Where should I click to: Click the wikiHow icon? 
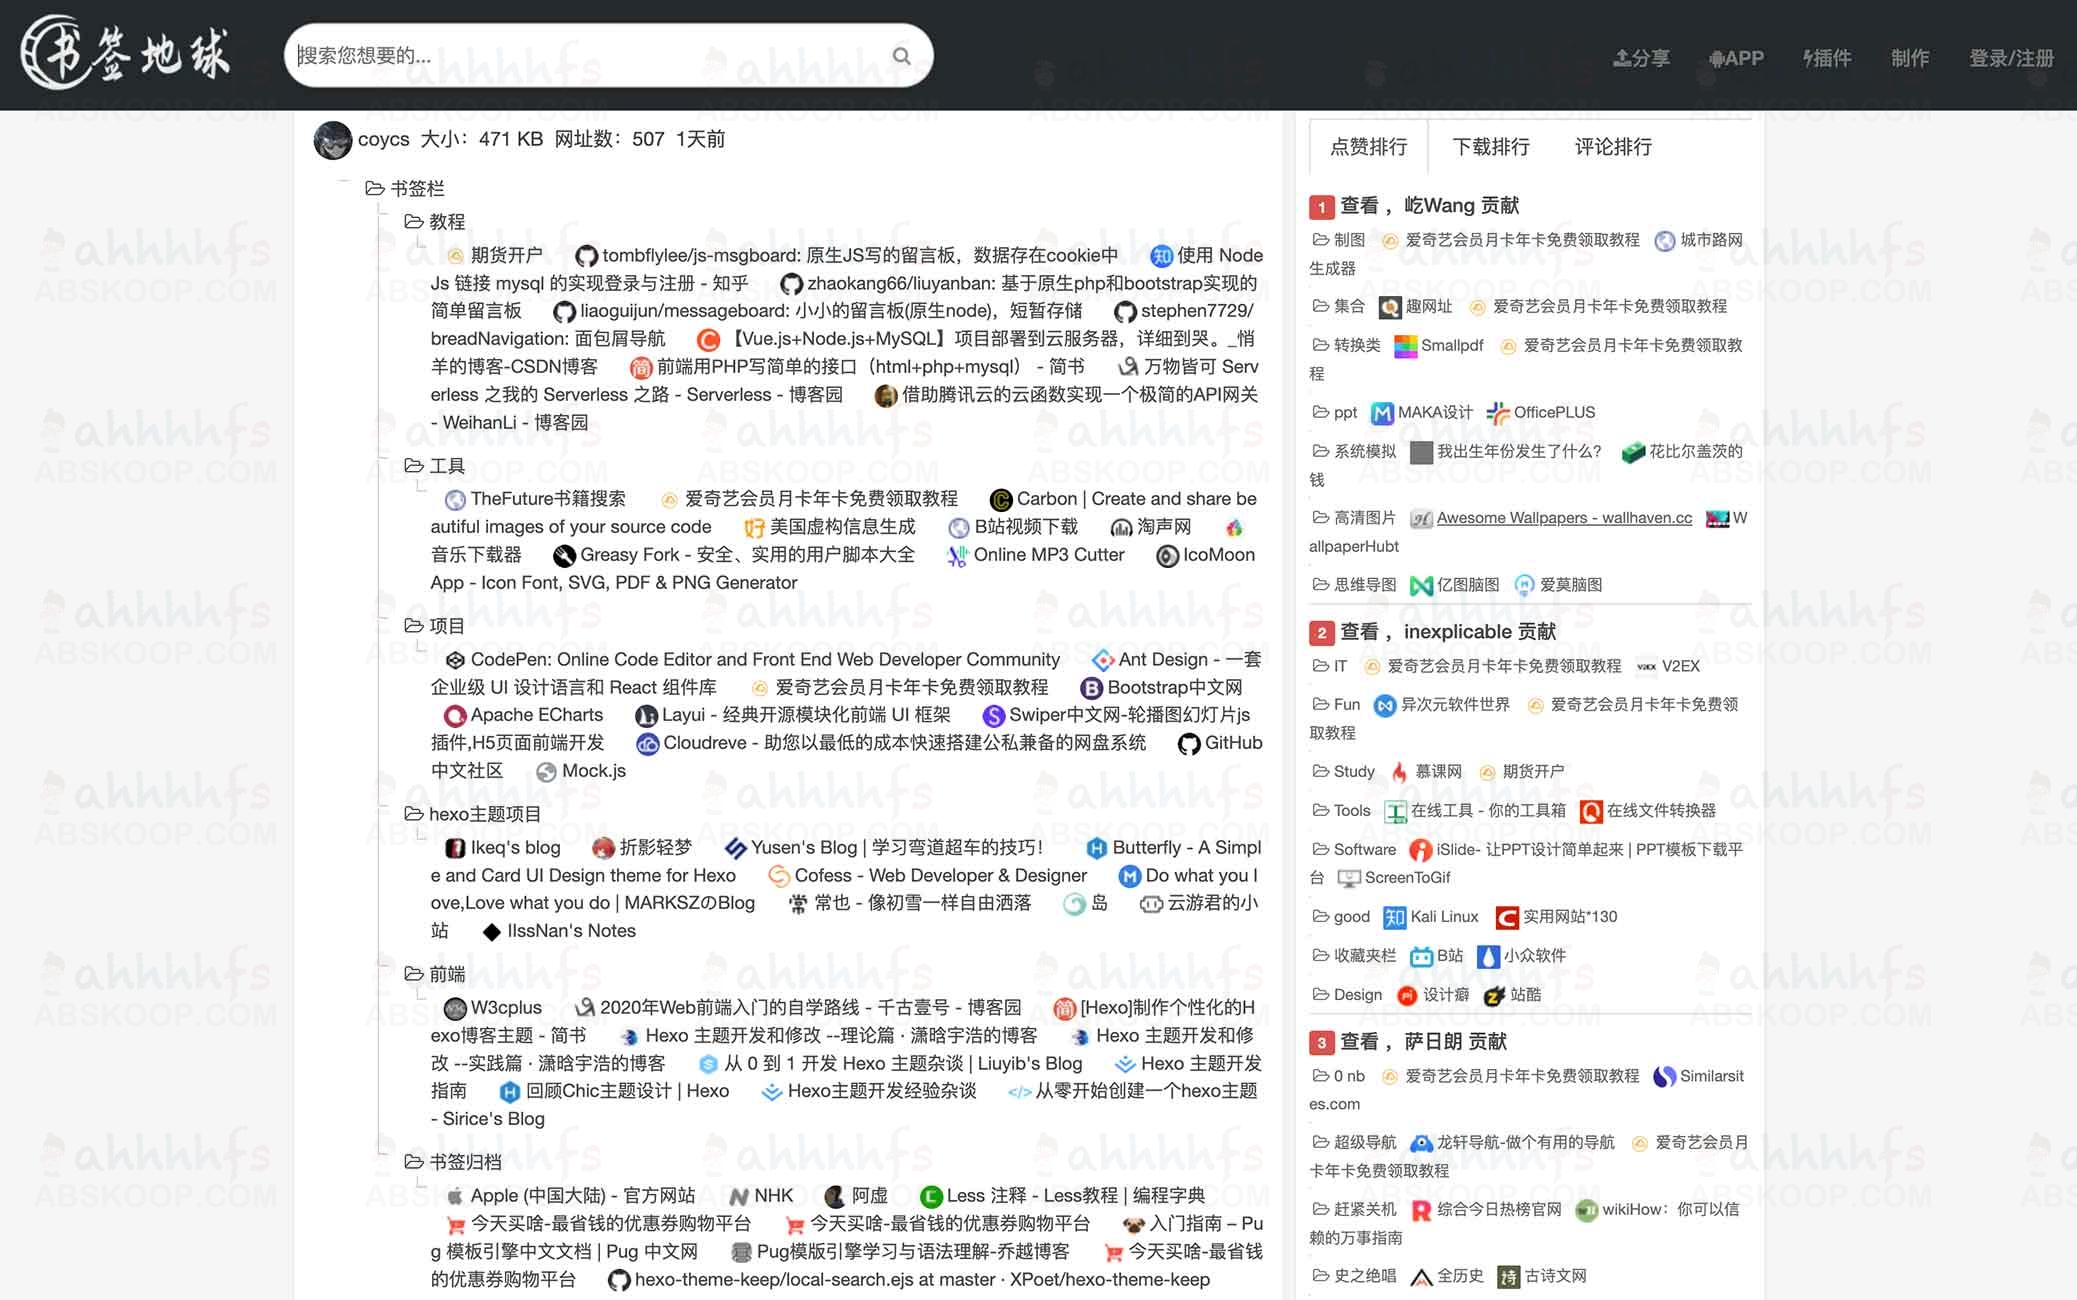click(1587, 1210)
